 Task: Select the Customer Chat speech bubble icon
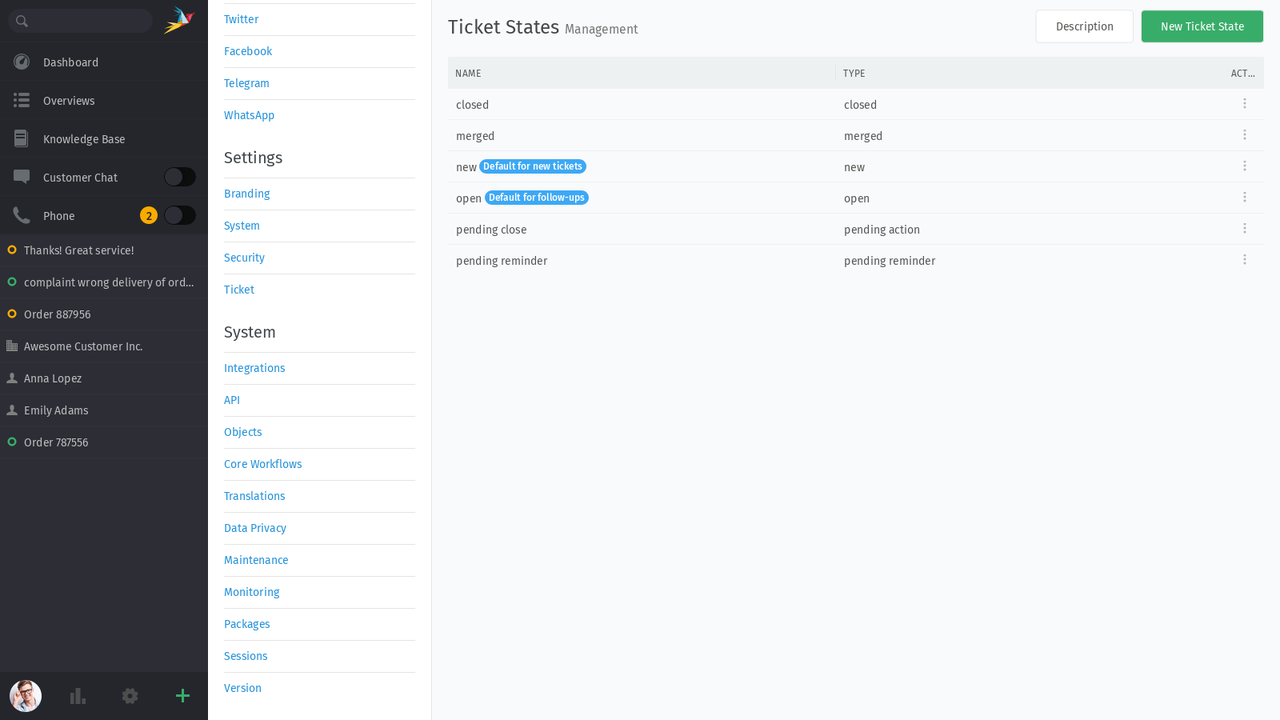coord(20,177)
